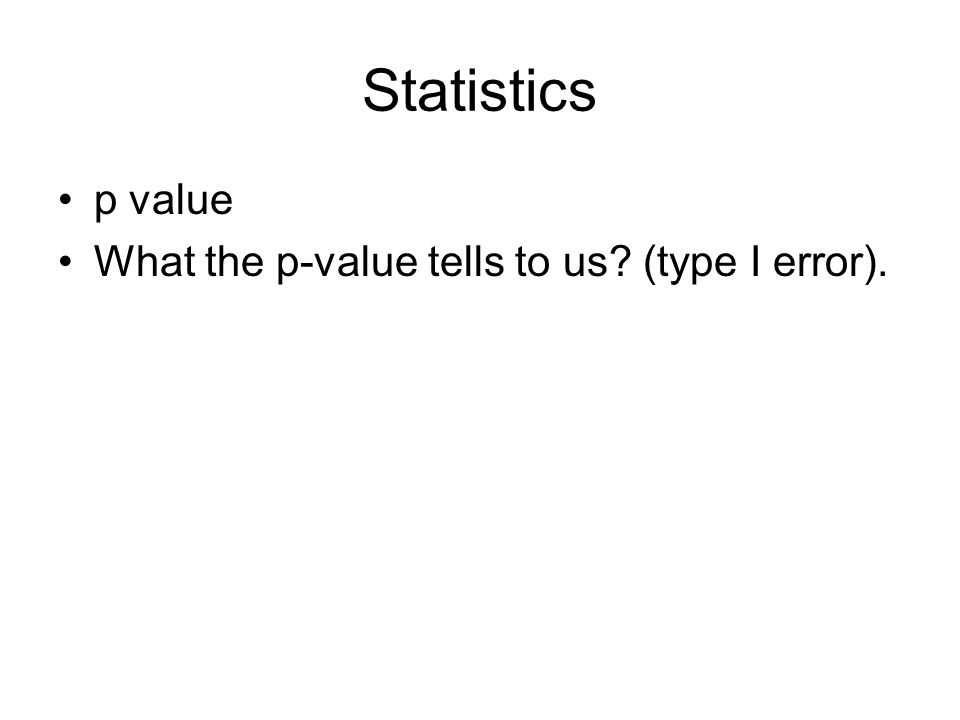Click the word "type" in parentheses

(696, 264)
